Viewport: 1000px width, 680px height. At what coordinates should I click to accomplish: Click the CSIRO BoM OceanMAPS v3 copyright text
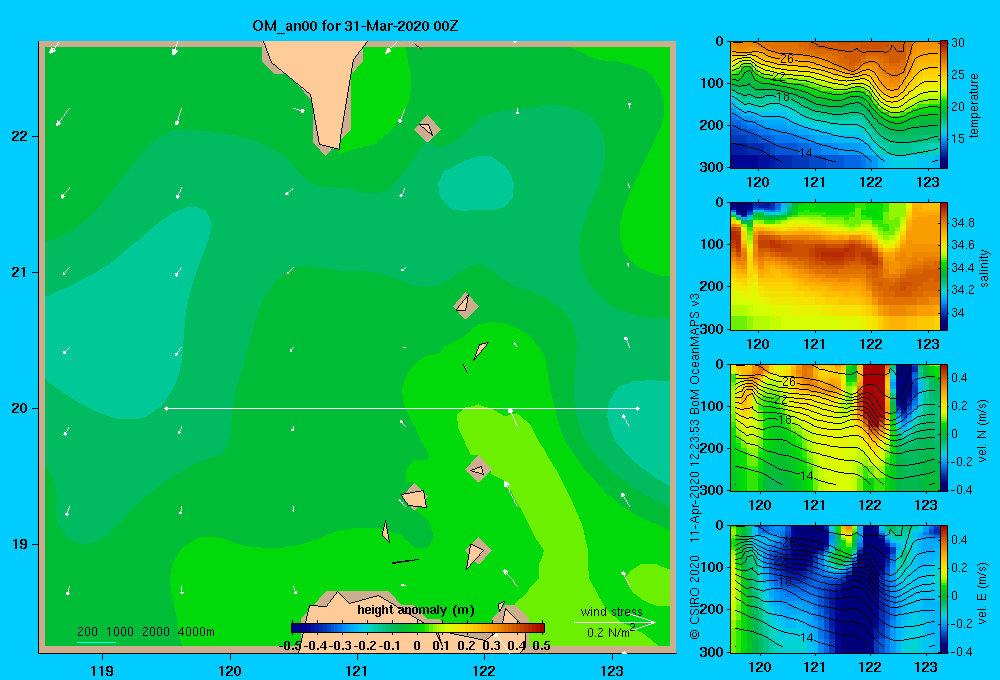pyautogui.click(x=695, y=466)
